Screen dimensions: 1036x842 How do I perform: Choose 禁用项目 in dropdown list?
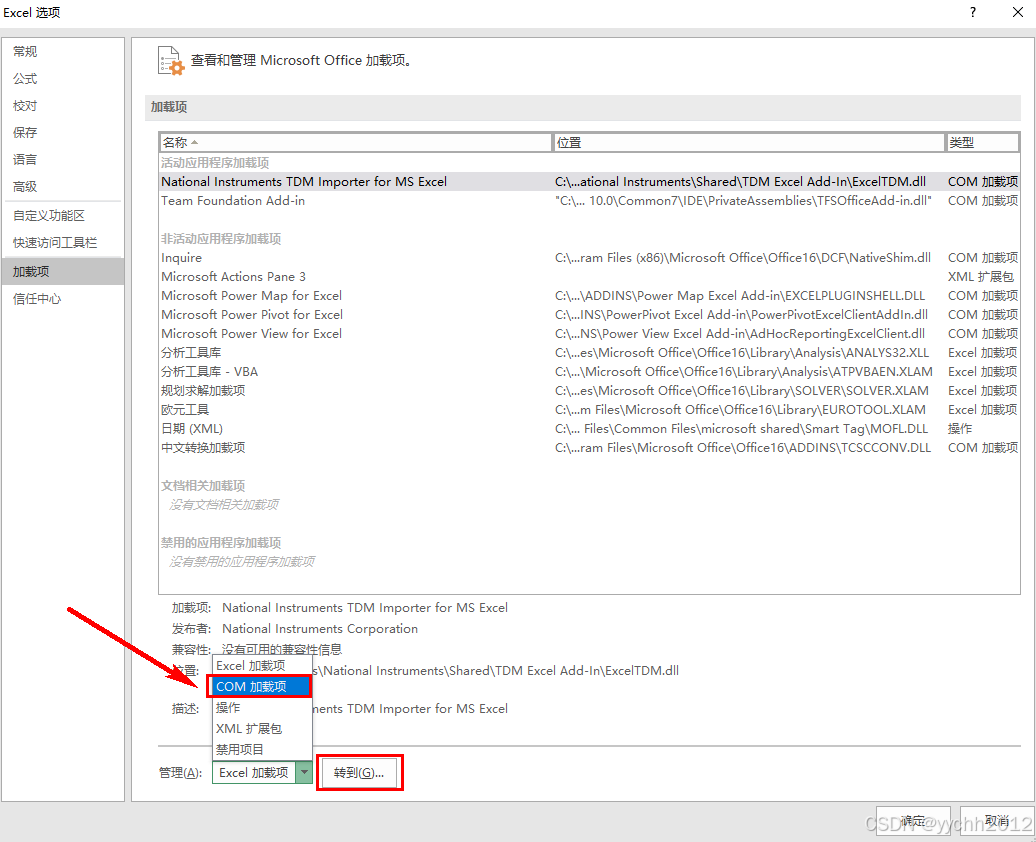coord(262,749)
